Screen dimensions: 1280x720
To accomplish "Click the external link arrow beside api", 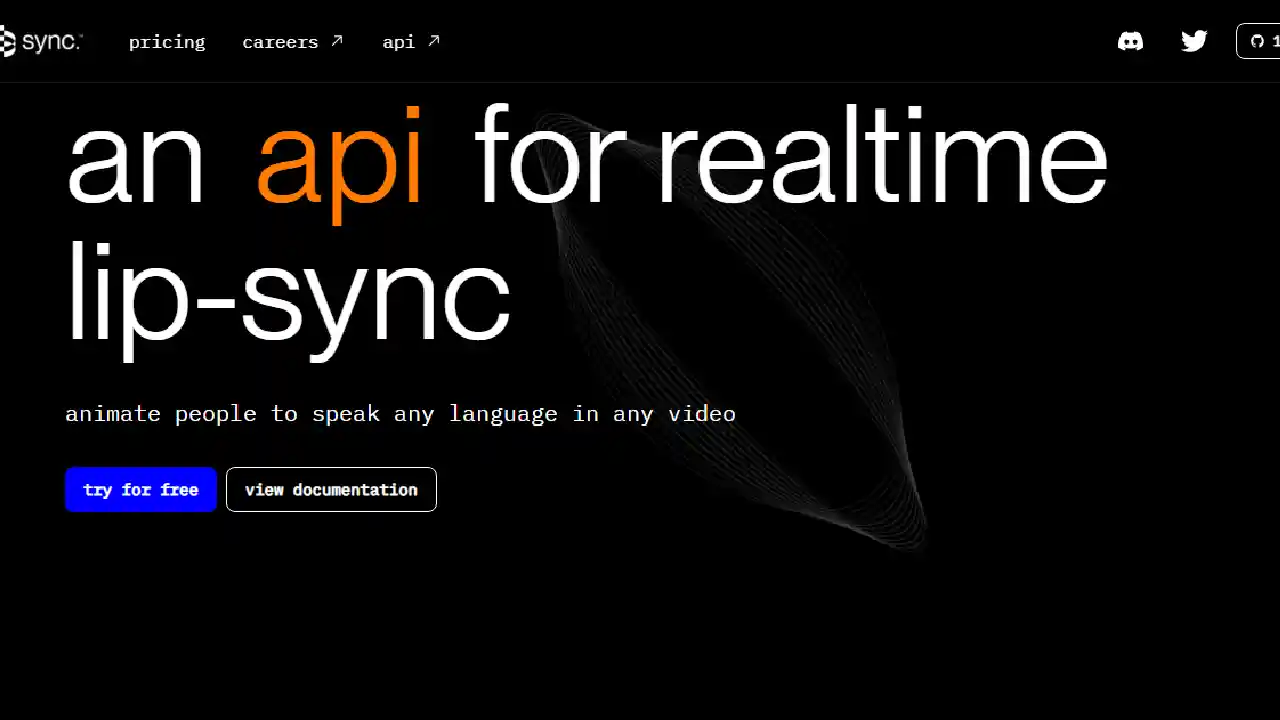I will coord(434,40).
